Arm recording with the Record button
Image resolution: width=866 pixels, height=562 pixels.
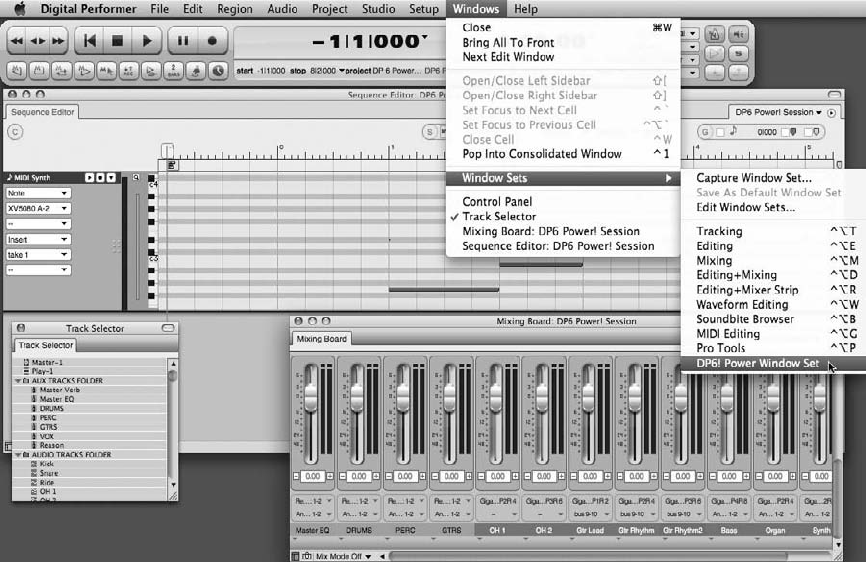pyautogui.click(x=212, y=40)
